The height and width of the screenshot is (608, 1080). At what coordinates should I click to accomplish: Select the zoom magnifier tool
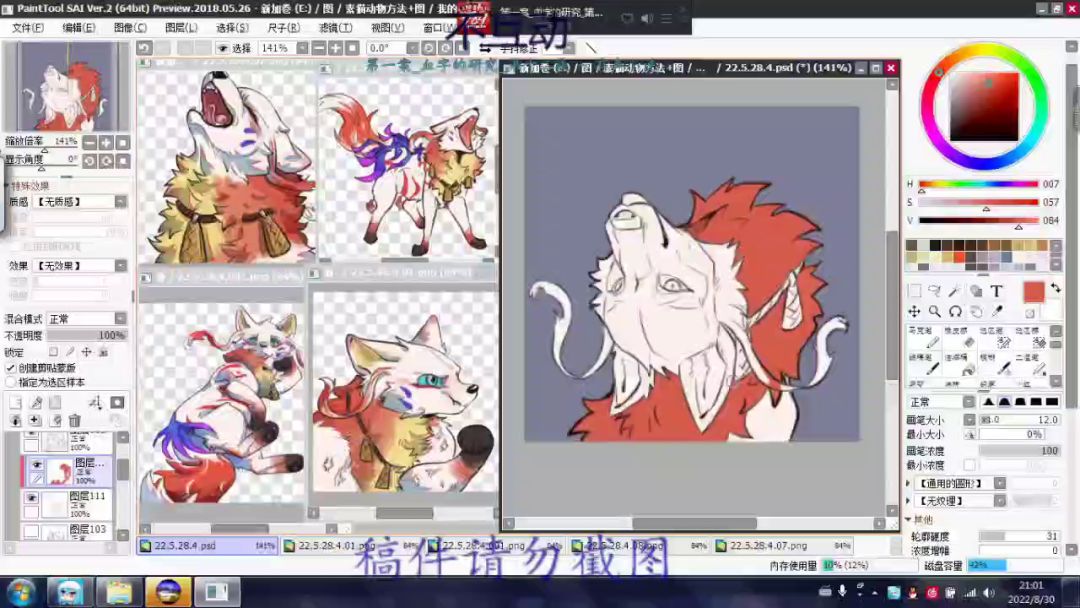tap(935, 311)
